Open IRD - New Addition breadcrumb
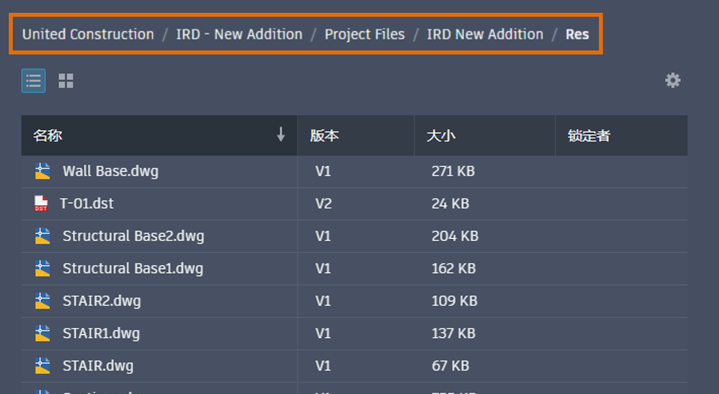Viewport: 719px width, 394px height. tap(239, 34)
